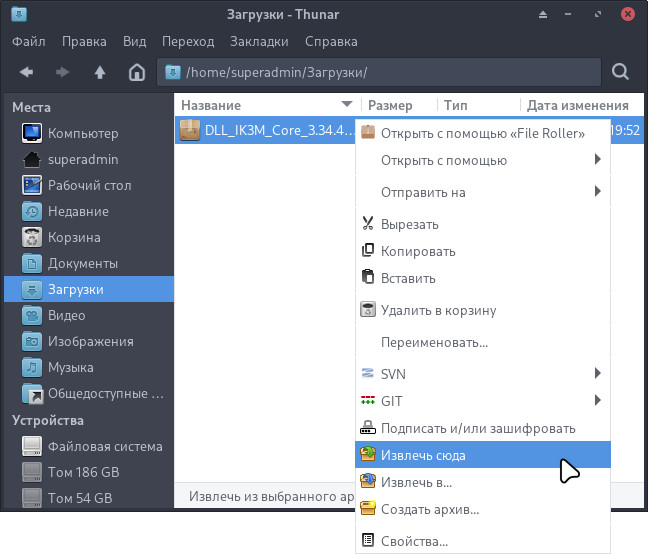Select Компьютер in the places sidebar
The width and height of the screenshot is (648, 556).
click(x=83, y=133)
